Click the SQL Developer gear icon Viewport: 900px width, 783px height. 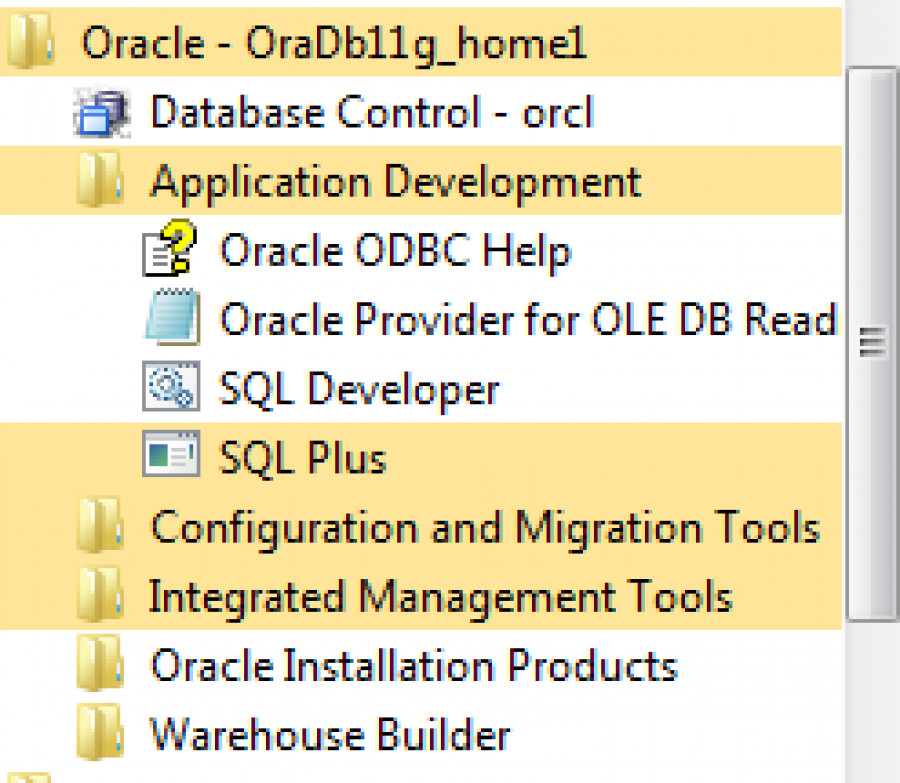click(x=171, y=389)
